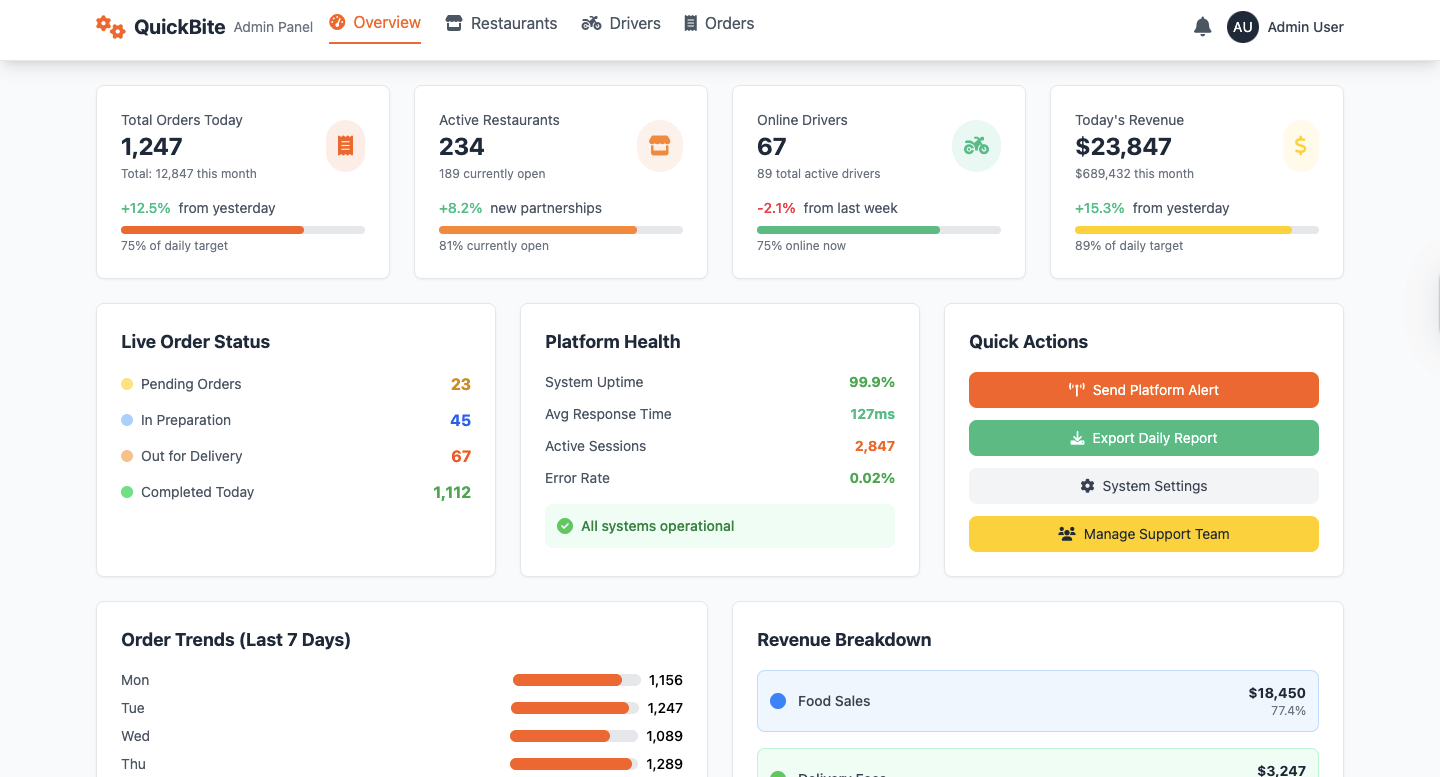Click the receipt icon in Total Orders card

coord(346,146)
